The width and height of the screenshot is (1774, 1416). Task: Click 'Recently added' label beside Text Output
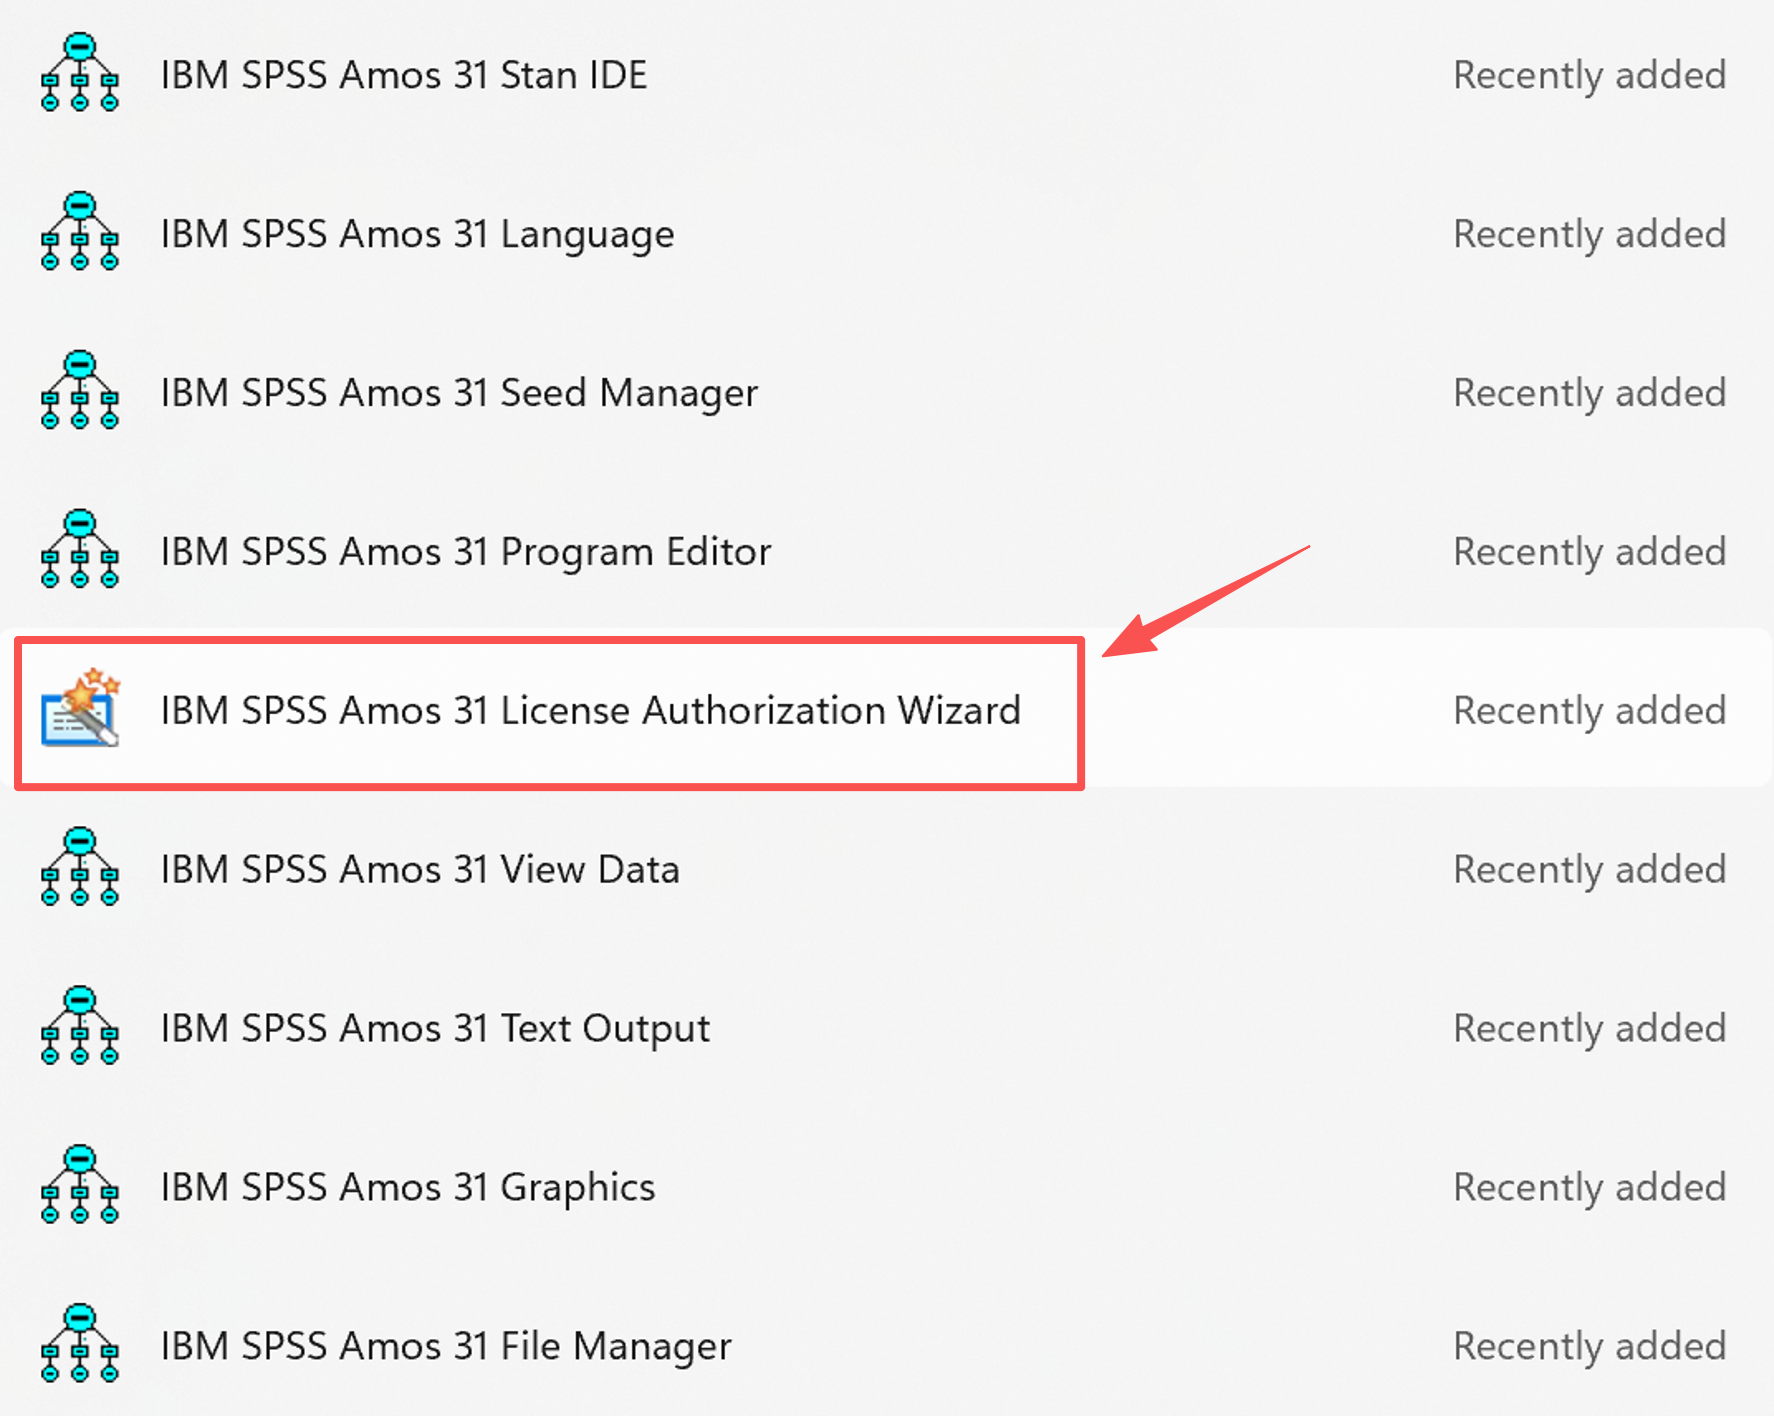[x=1590, y=1030]
